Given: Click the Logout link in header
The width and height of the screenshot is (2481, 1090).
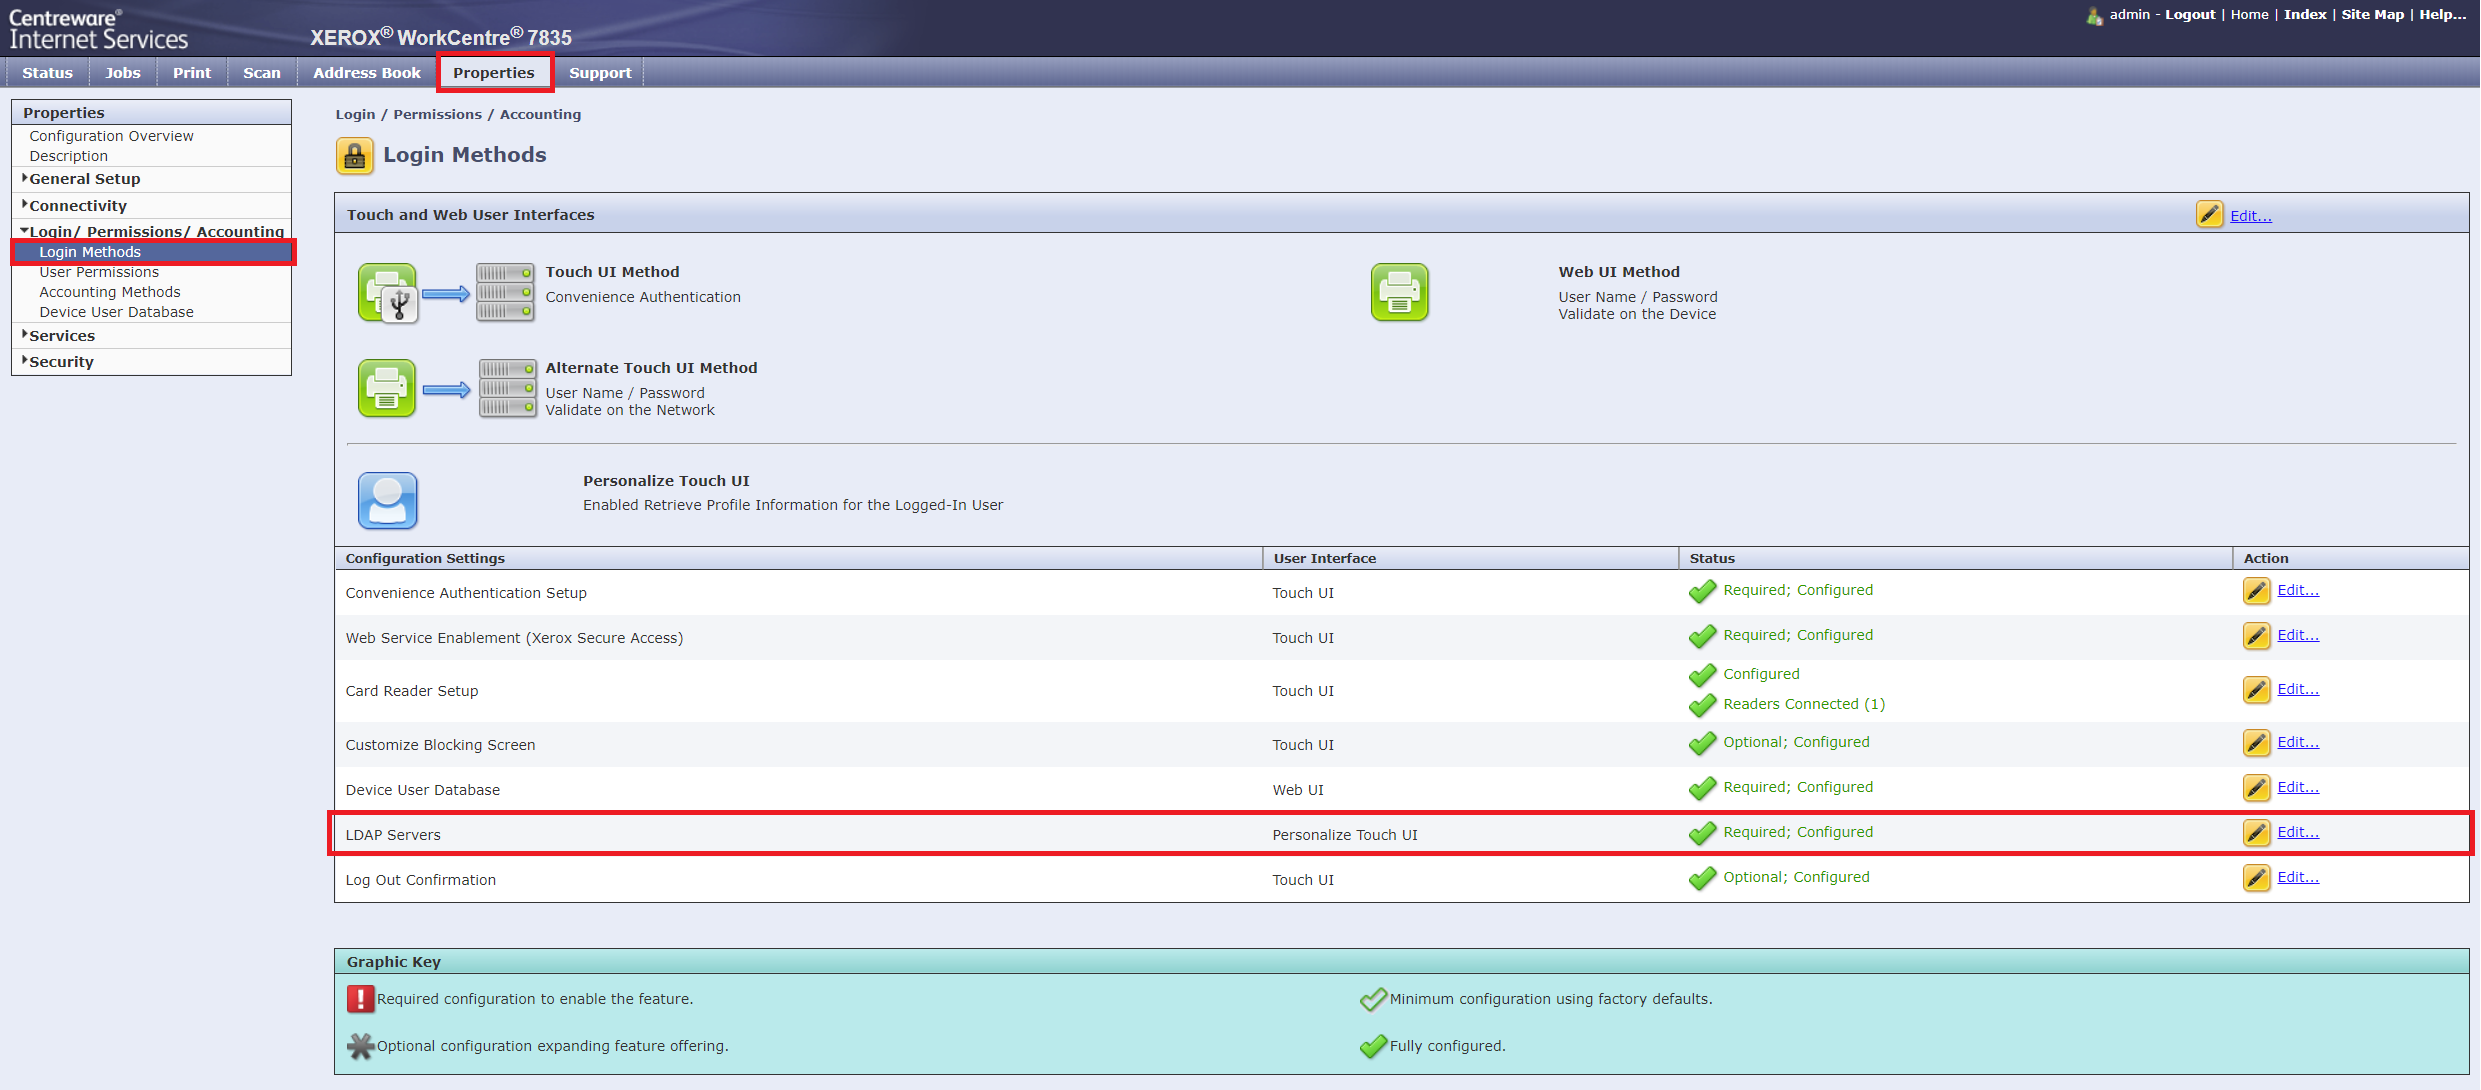Looking at the screenshot, I should tap(2189, 15).
